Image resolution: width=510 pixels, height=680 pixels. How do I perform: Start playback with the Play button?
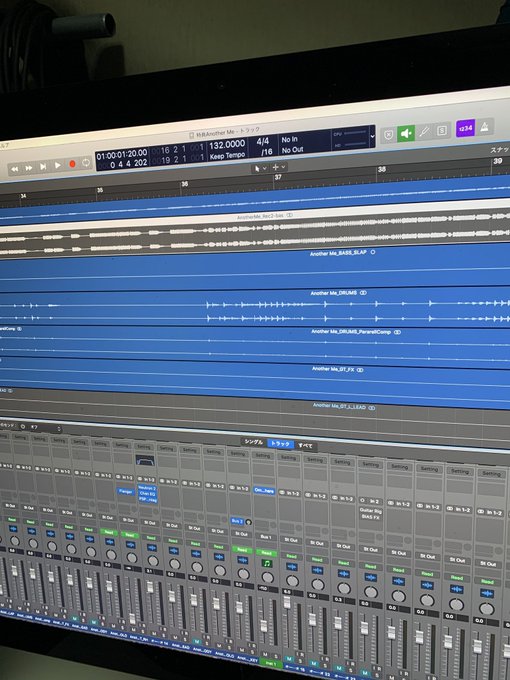tap(58, 165)
